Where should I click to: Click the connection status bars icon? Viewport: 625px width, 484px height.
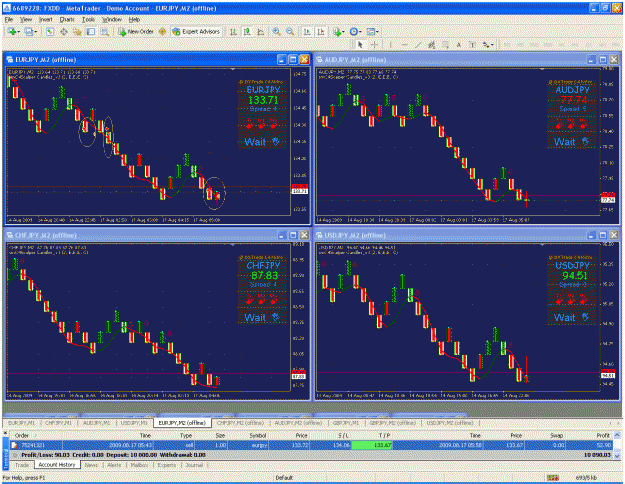552,477
